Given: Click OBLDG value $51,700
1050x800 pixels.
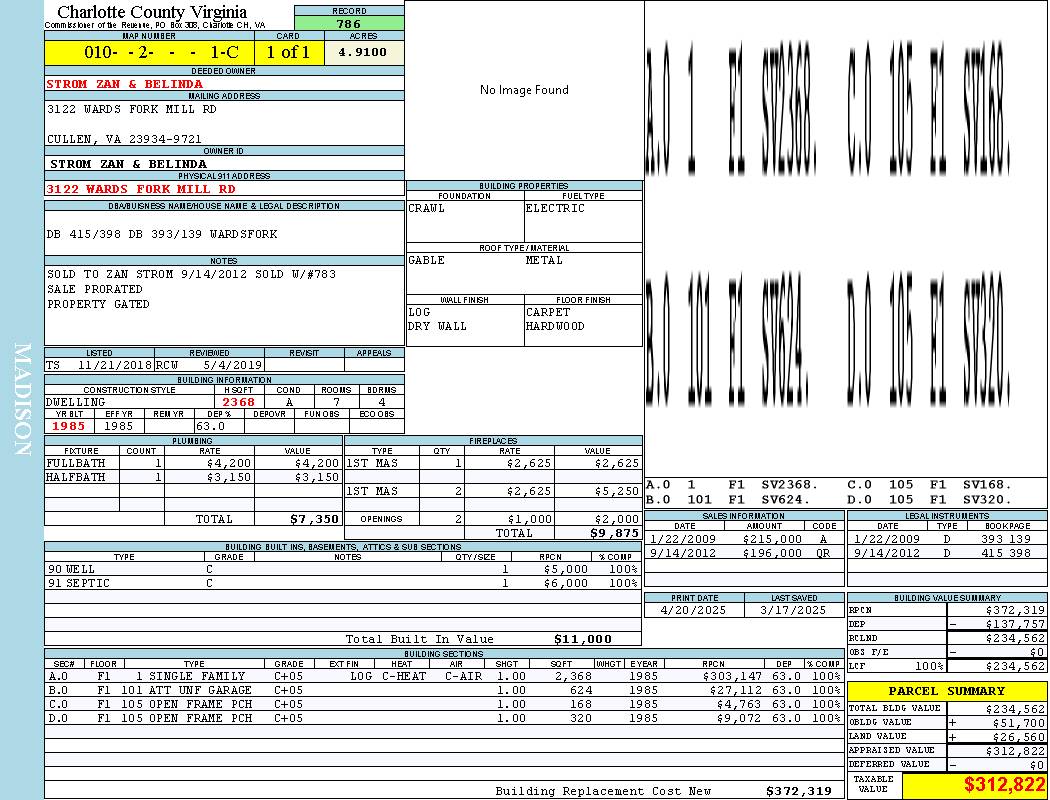Looking at the screenshot, I should (1020, 722).
